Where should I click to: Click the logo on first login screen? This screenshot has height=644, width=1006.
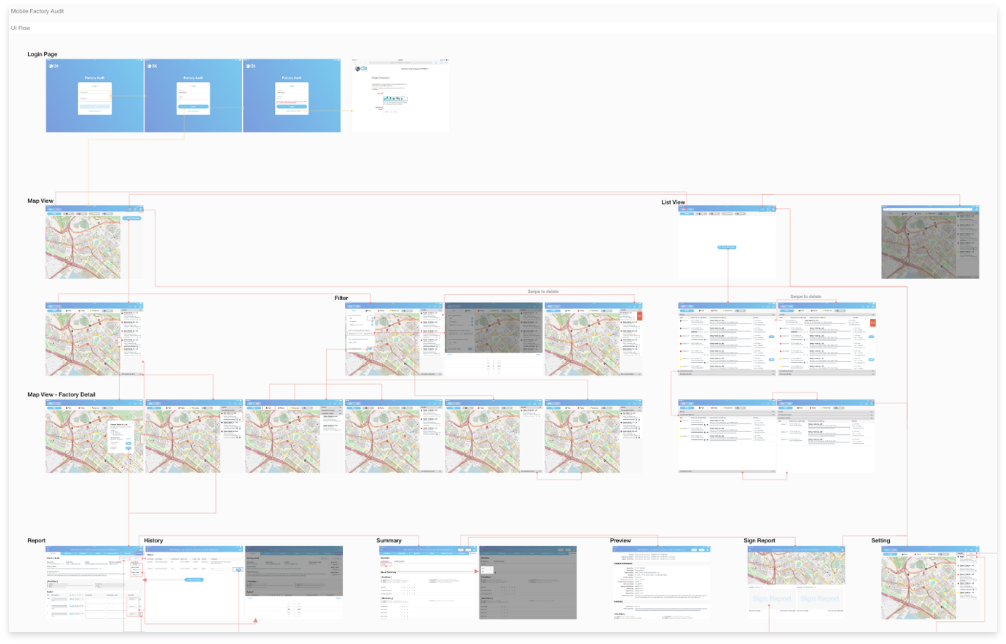54,65
